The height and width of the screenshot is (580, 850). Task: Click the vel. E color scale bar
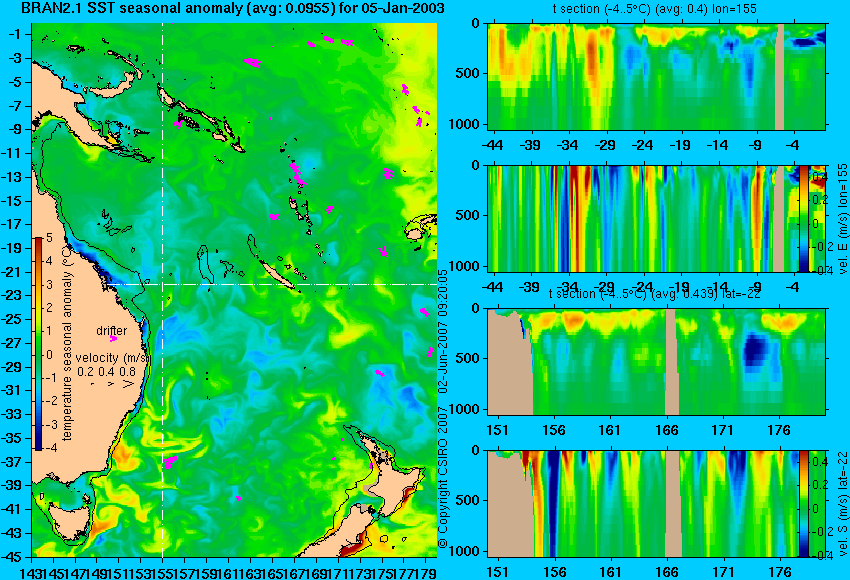[804, 218]
